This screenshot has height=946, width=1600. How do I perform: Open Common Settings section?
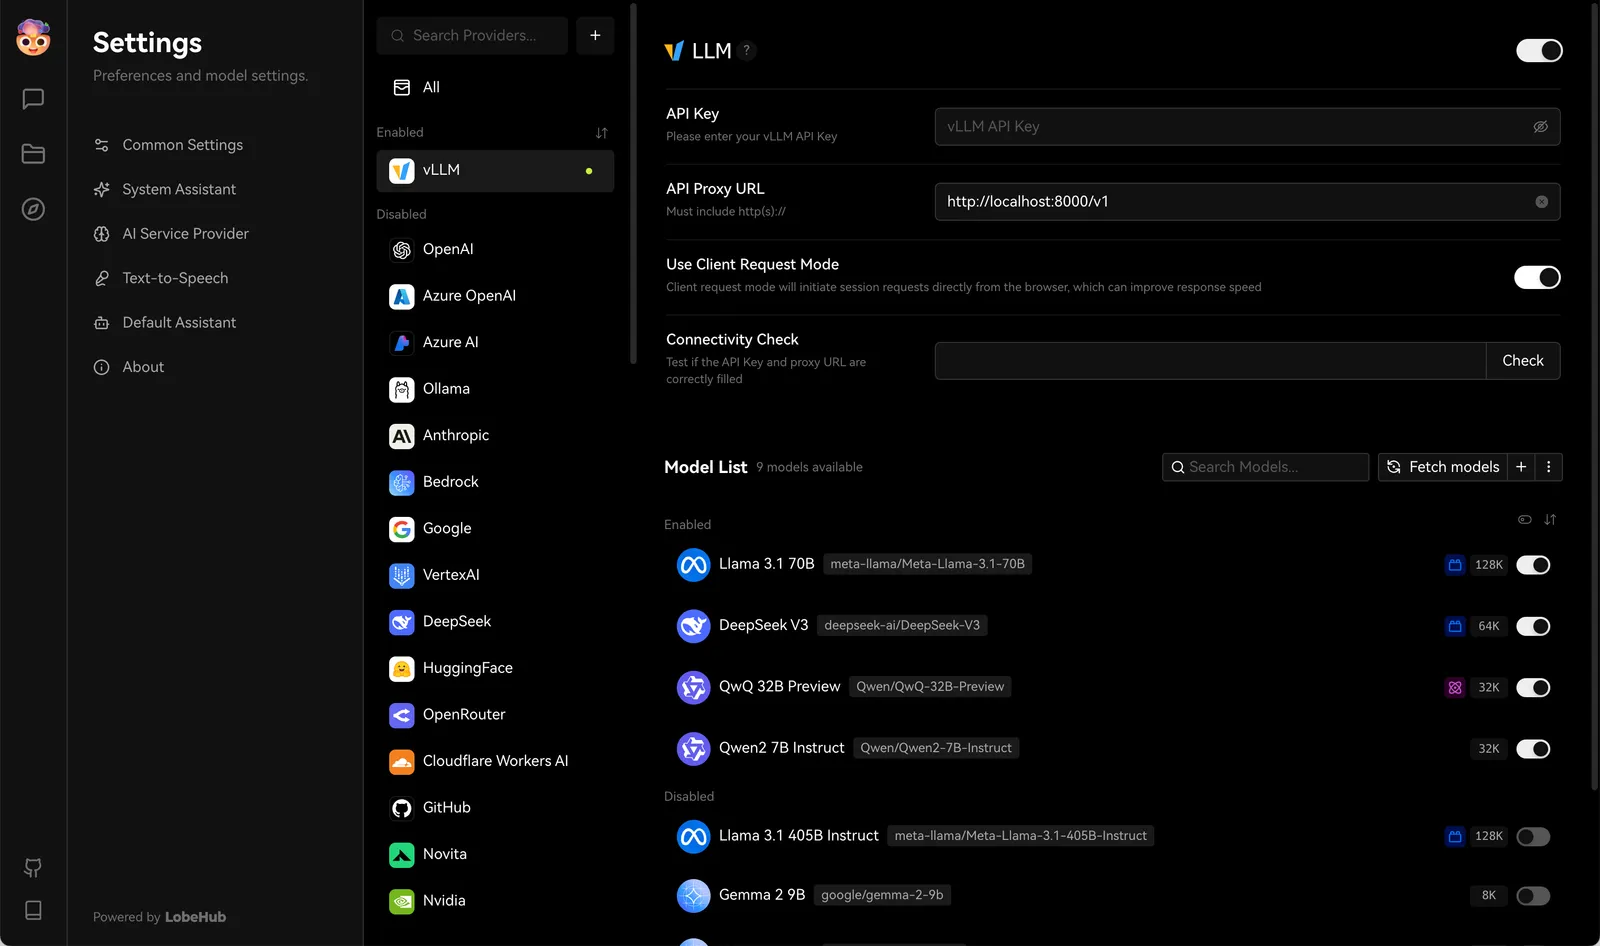(182, 145)
